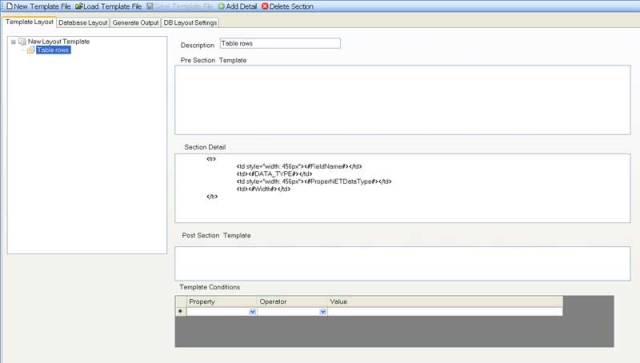This screenshot has width=640, height=363.
Task: Click the green Add Detail icon
Action: (x=221, y=6)
